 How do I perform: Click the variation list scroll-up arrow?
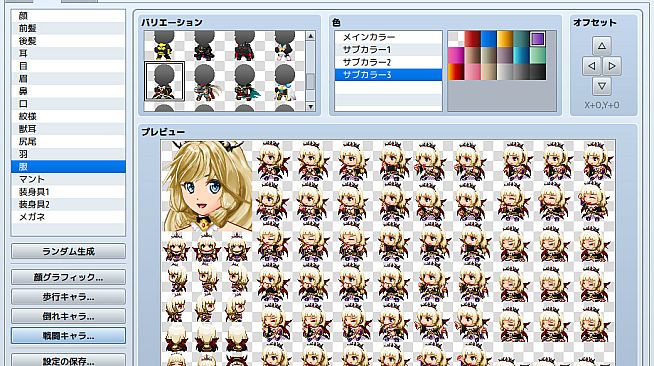[x=310, y=36]
